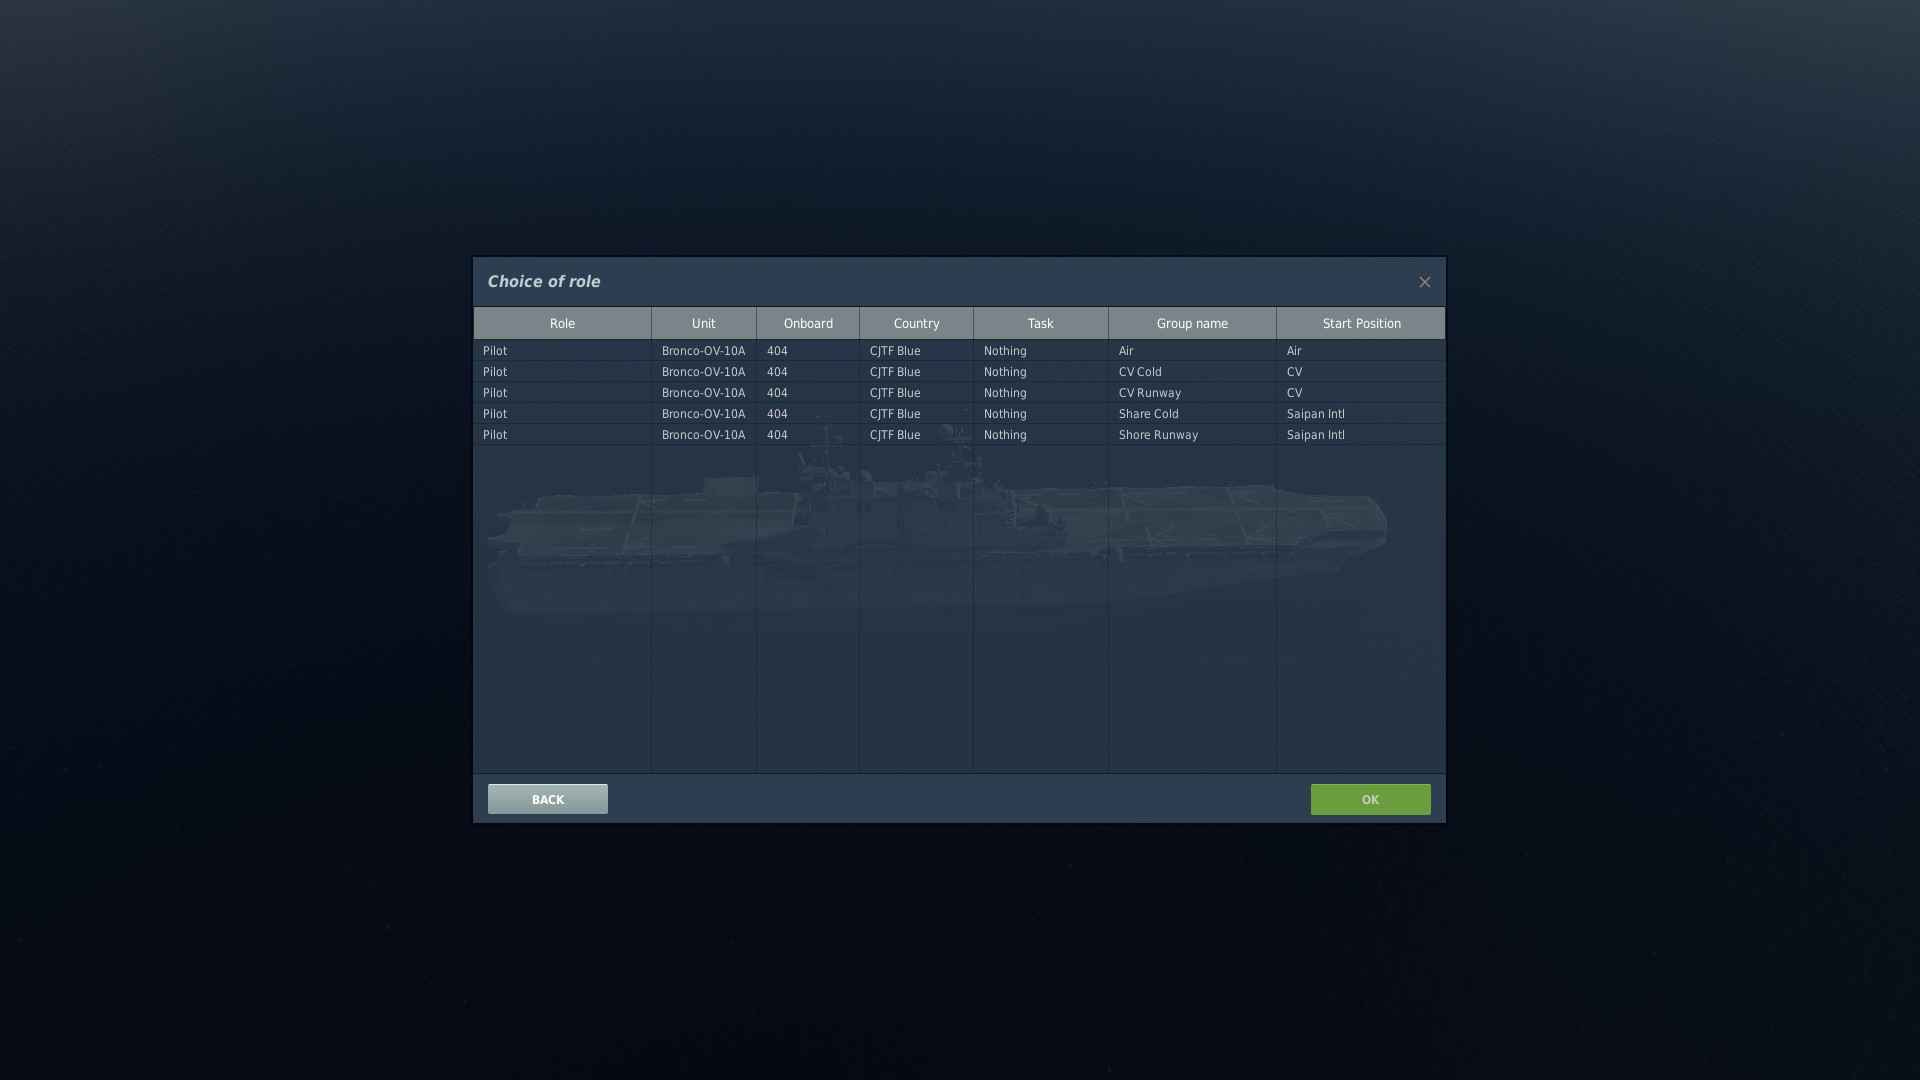This screenshot has width=1920, height=1080.
Task: Select the CV Cold group row
Action: click(1140, 372)
